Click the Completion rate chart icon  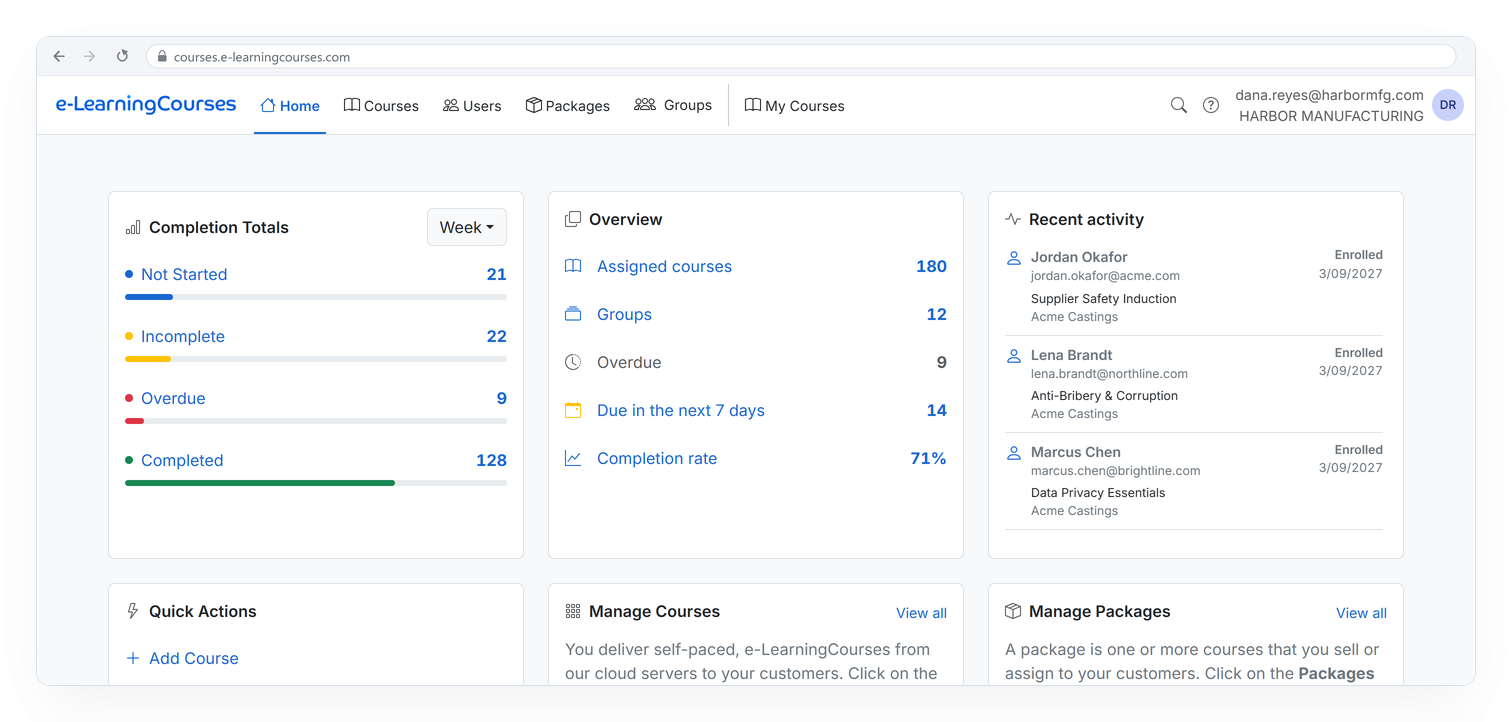(573, 458)
